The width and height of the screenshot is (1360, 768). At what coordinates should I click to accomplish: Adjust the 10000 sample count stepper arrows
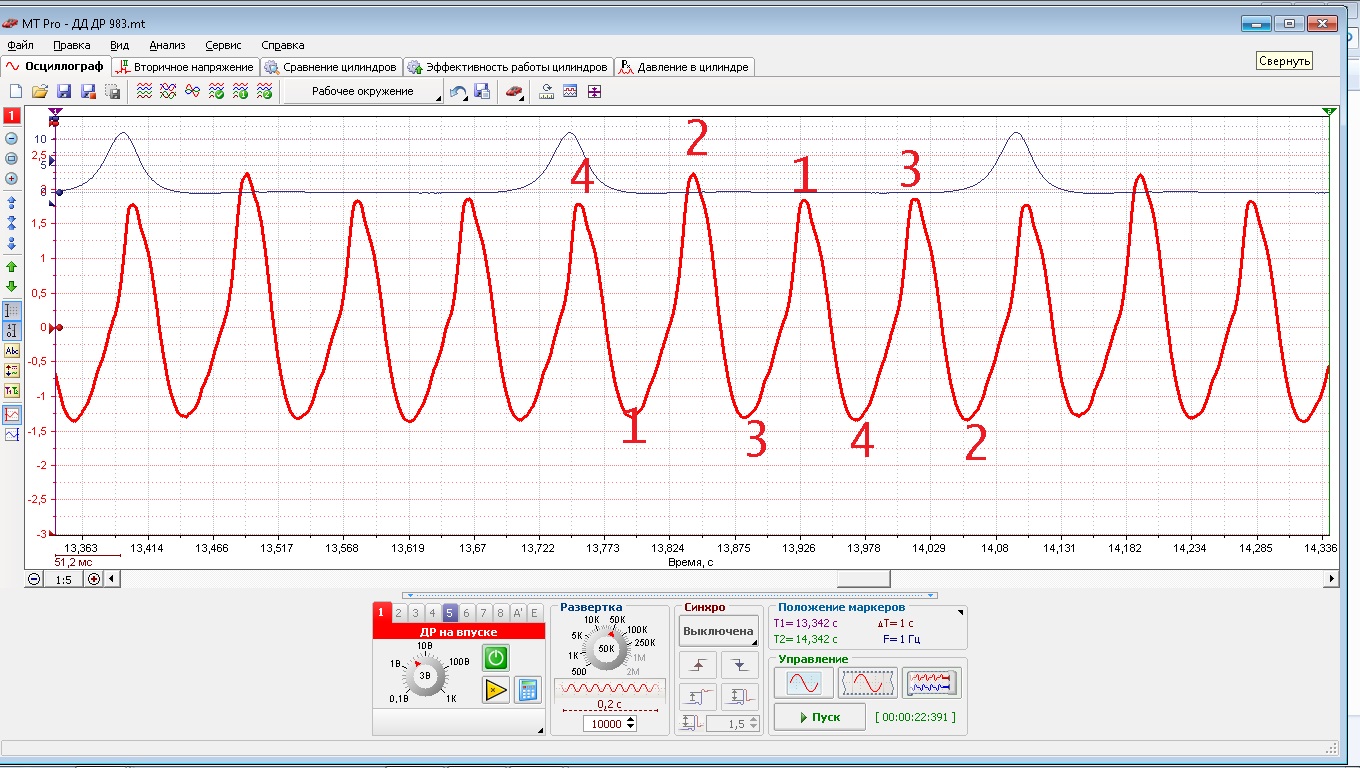tap(630, 724)
